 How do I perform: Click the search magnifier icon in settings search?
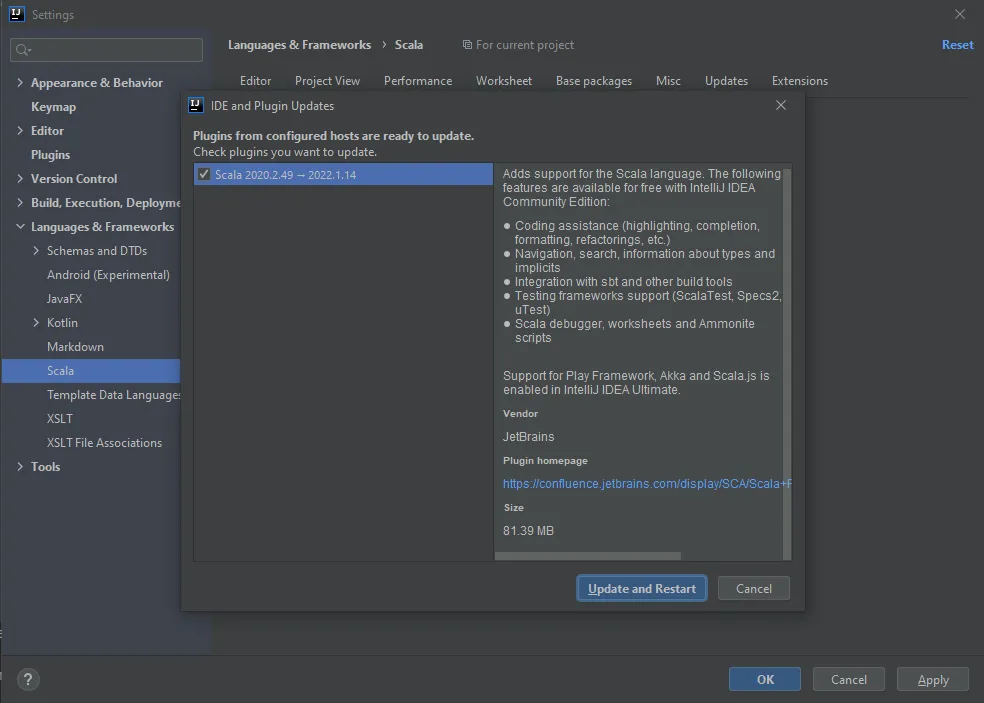pyautogui.click(x=23, y=50)
